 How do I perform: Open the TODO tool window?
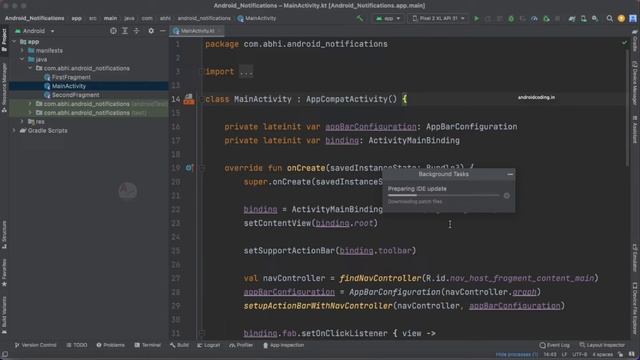(x=77, y=345)
